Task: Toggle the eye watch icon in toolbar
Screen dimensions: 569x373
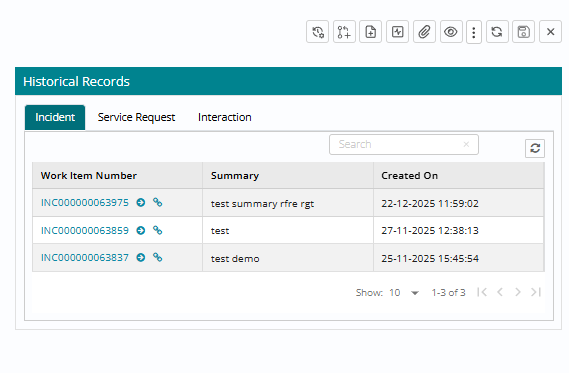Action: (451, 32)
